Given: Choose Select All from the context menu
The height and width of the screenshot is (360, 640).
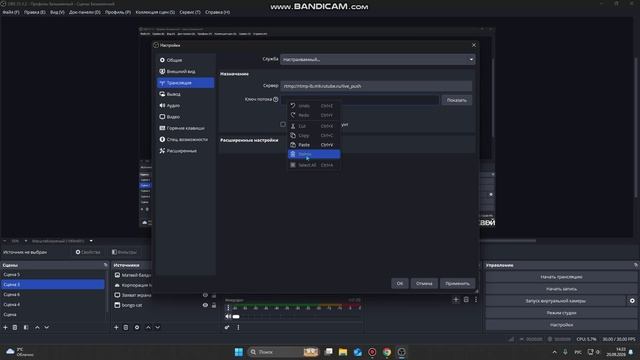Looking at the screenshot, I should [x=314, y=165].
